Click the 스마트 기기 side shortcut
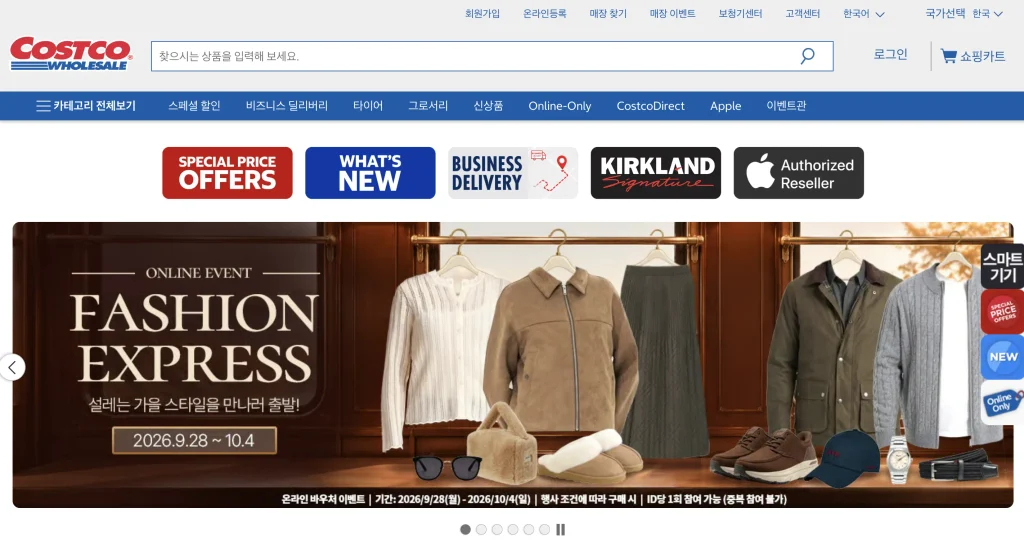The width and height of the screenshot is (1024, 557). click(x=1003, y=266)
